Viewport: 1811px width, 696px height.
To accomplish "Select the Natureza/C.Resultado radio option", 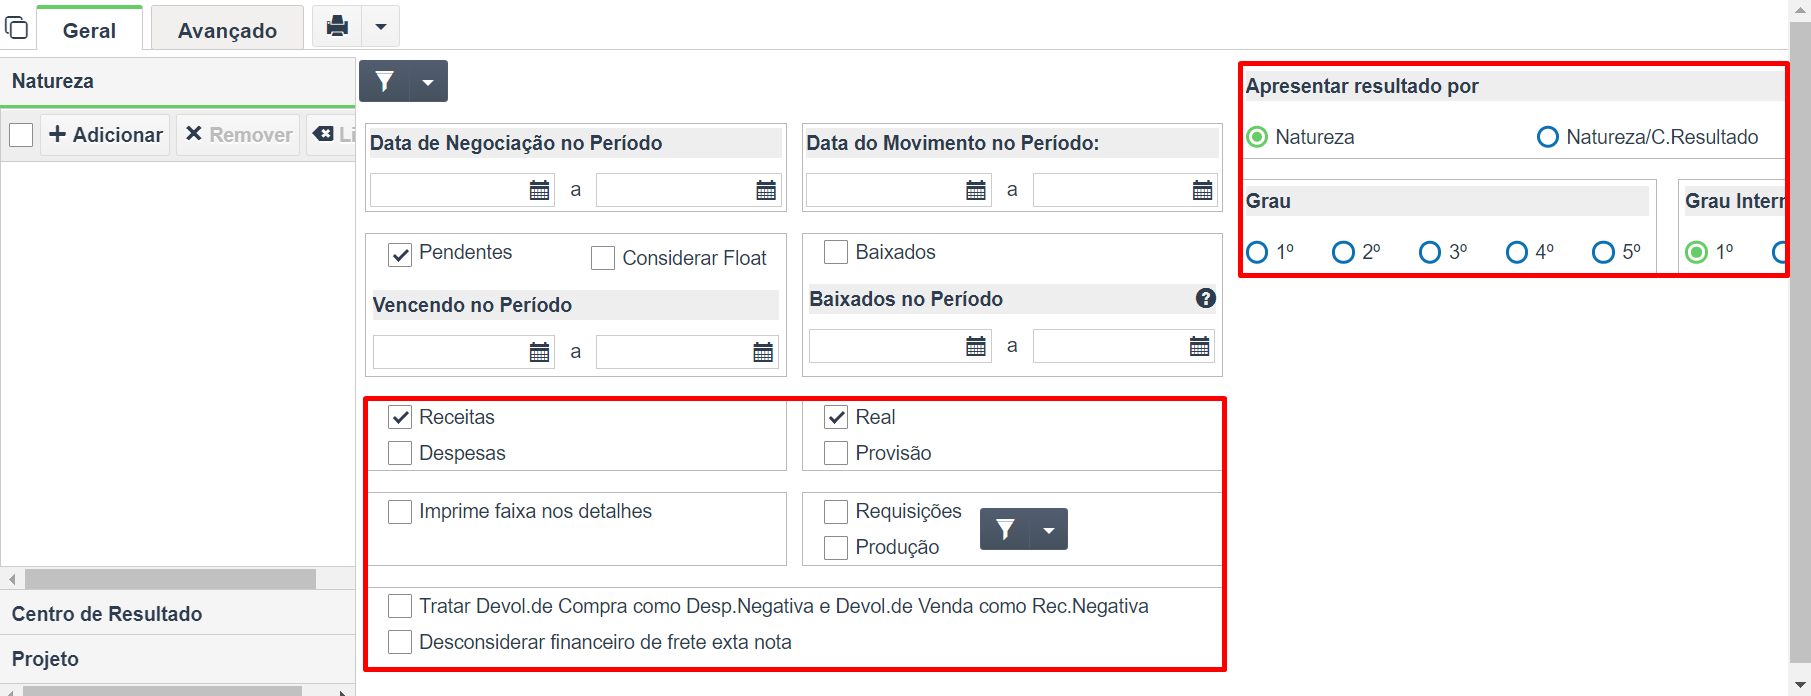I will click(1548, 137).
